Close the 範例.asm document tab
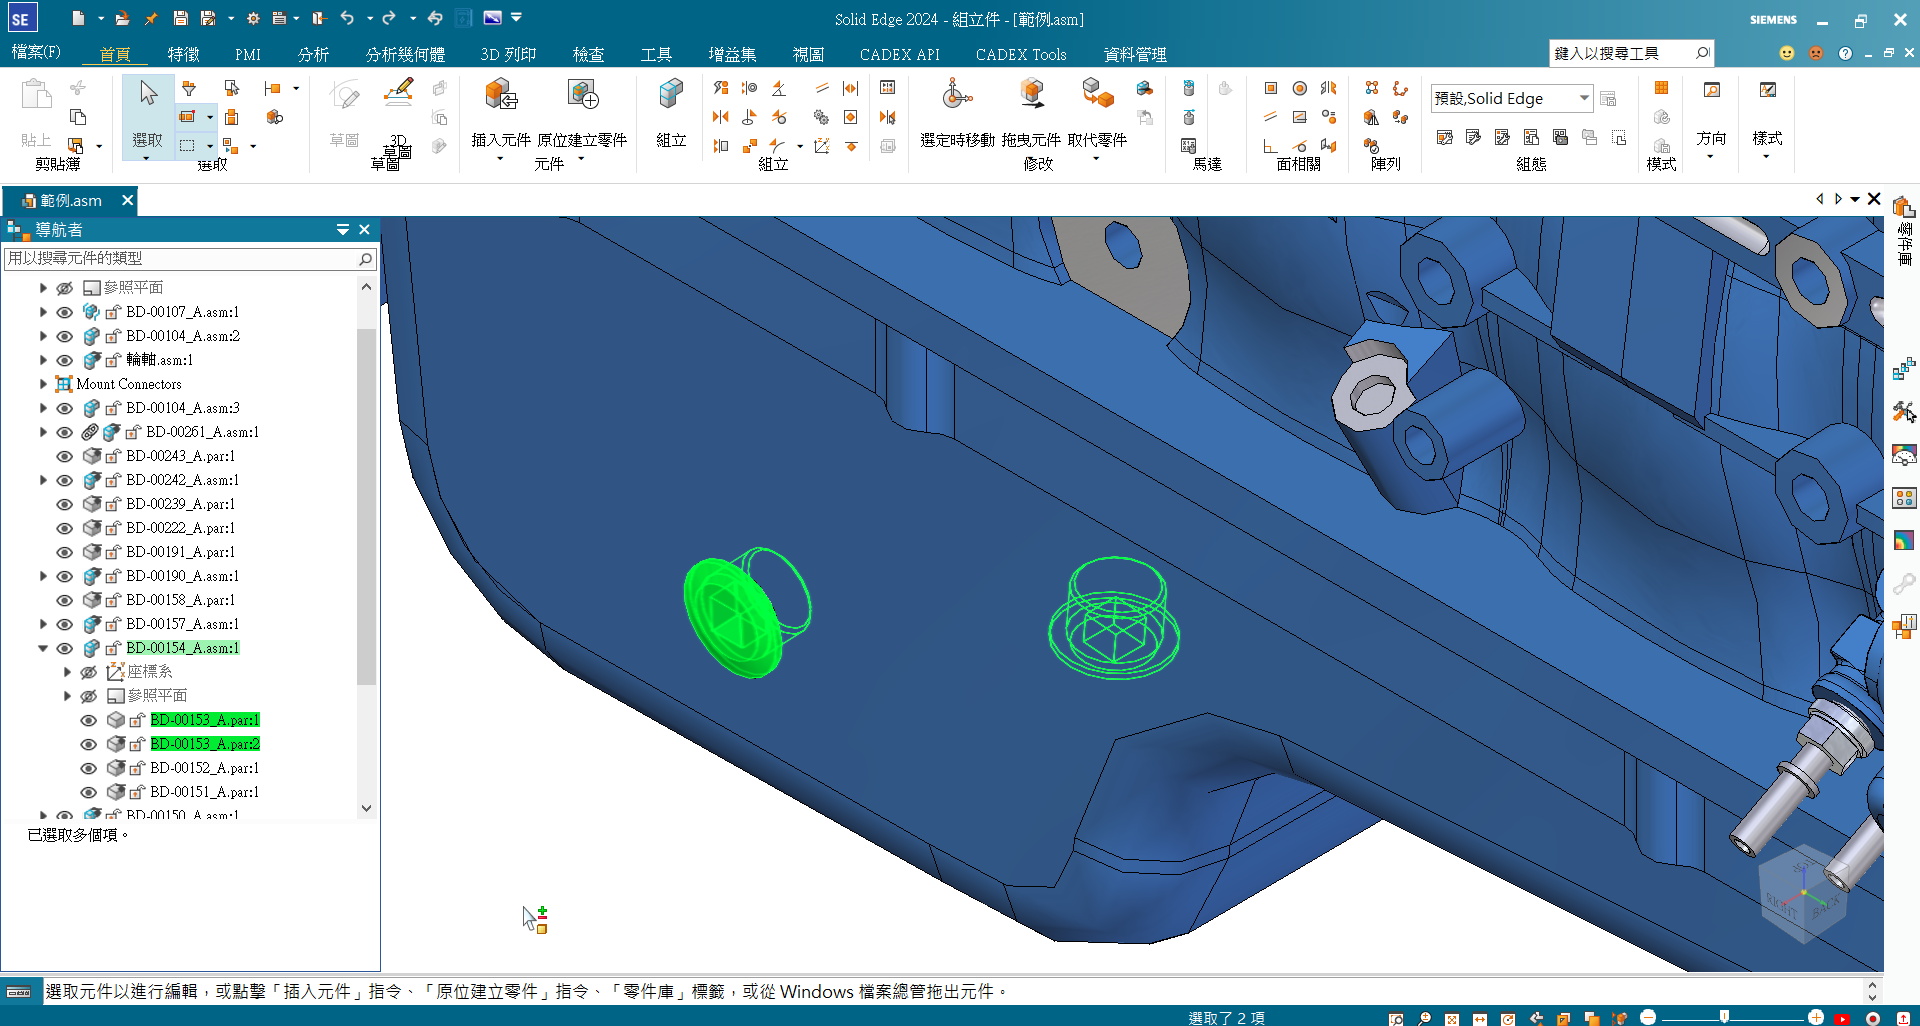Image resolution: width=1920 pixels, height=1026 pixels. click(x=127, y=200)
